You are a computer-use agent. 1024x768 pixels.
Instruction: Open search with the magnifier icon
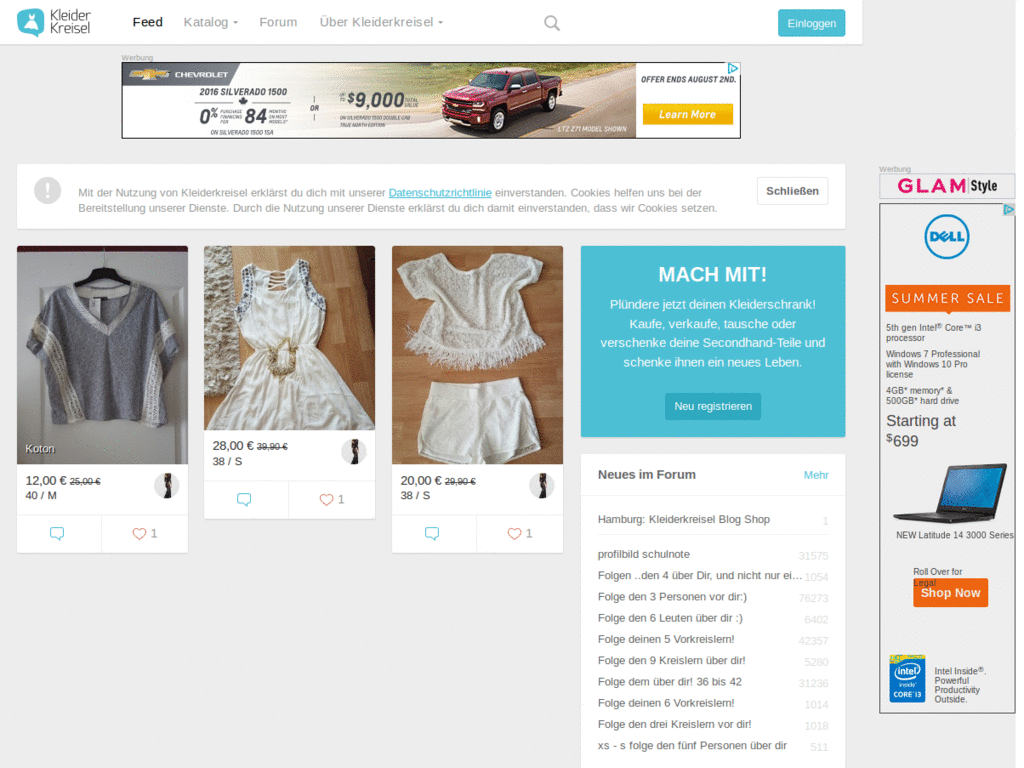[551, 23]
